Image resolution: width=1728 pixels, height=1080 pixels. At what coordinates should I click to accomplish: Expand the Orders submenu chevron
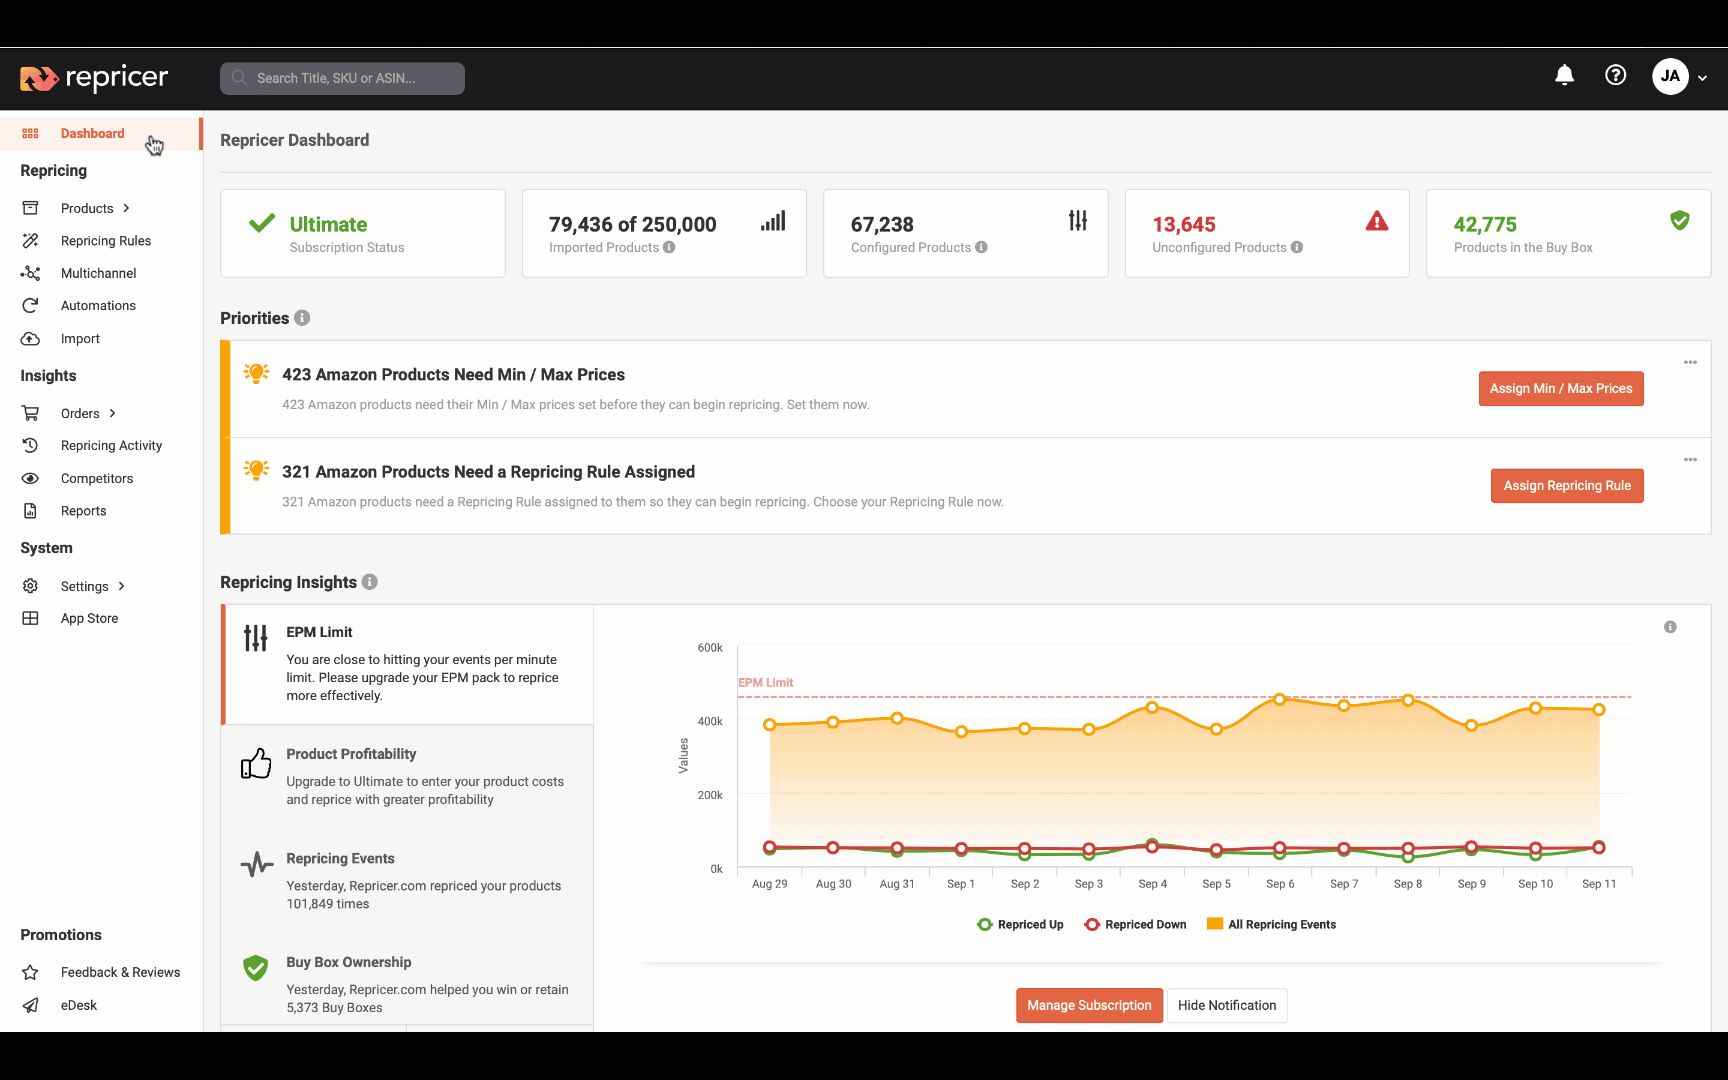112,413
